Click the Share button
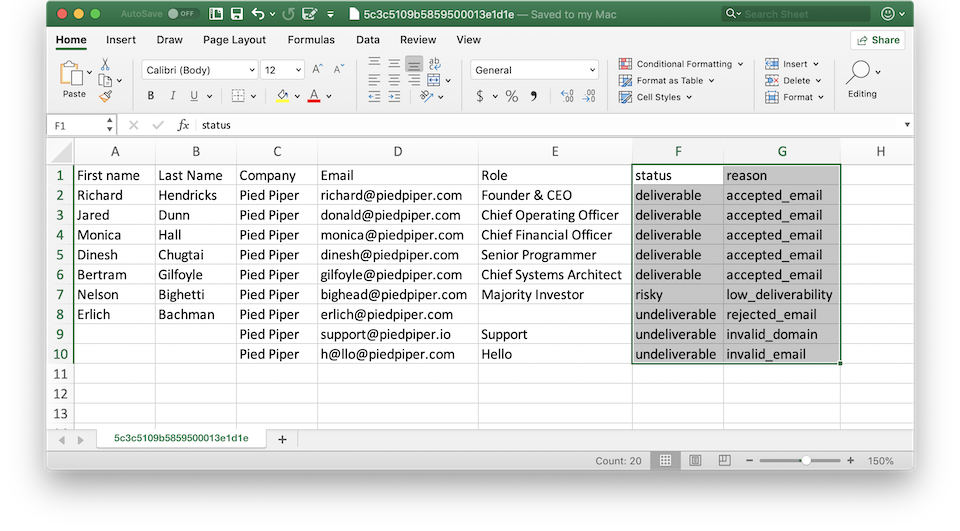This screenshot has height=531, width=960. 878,40
